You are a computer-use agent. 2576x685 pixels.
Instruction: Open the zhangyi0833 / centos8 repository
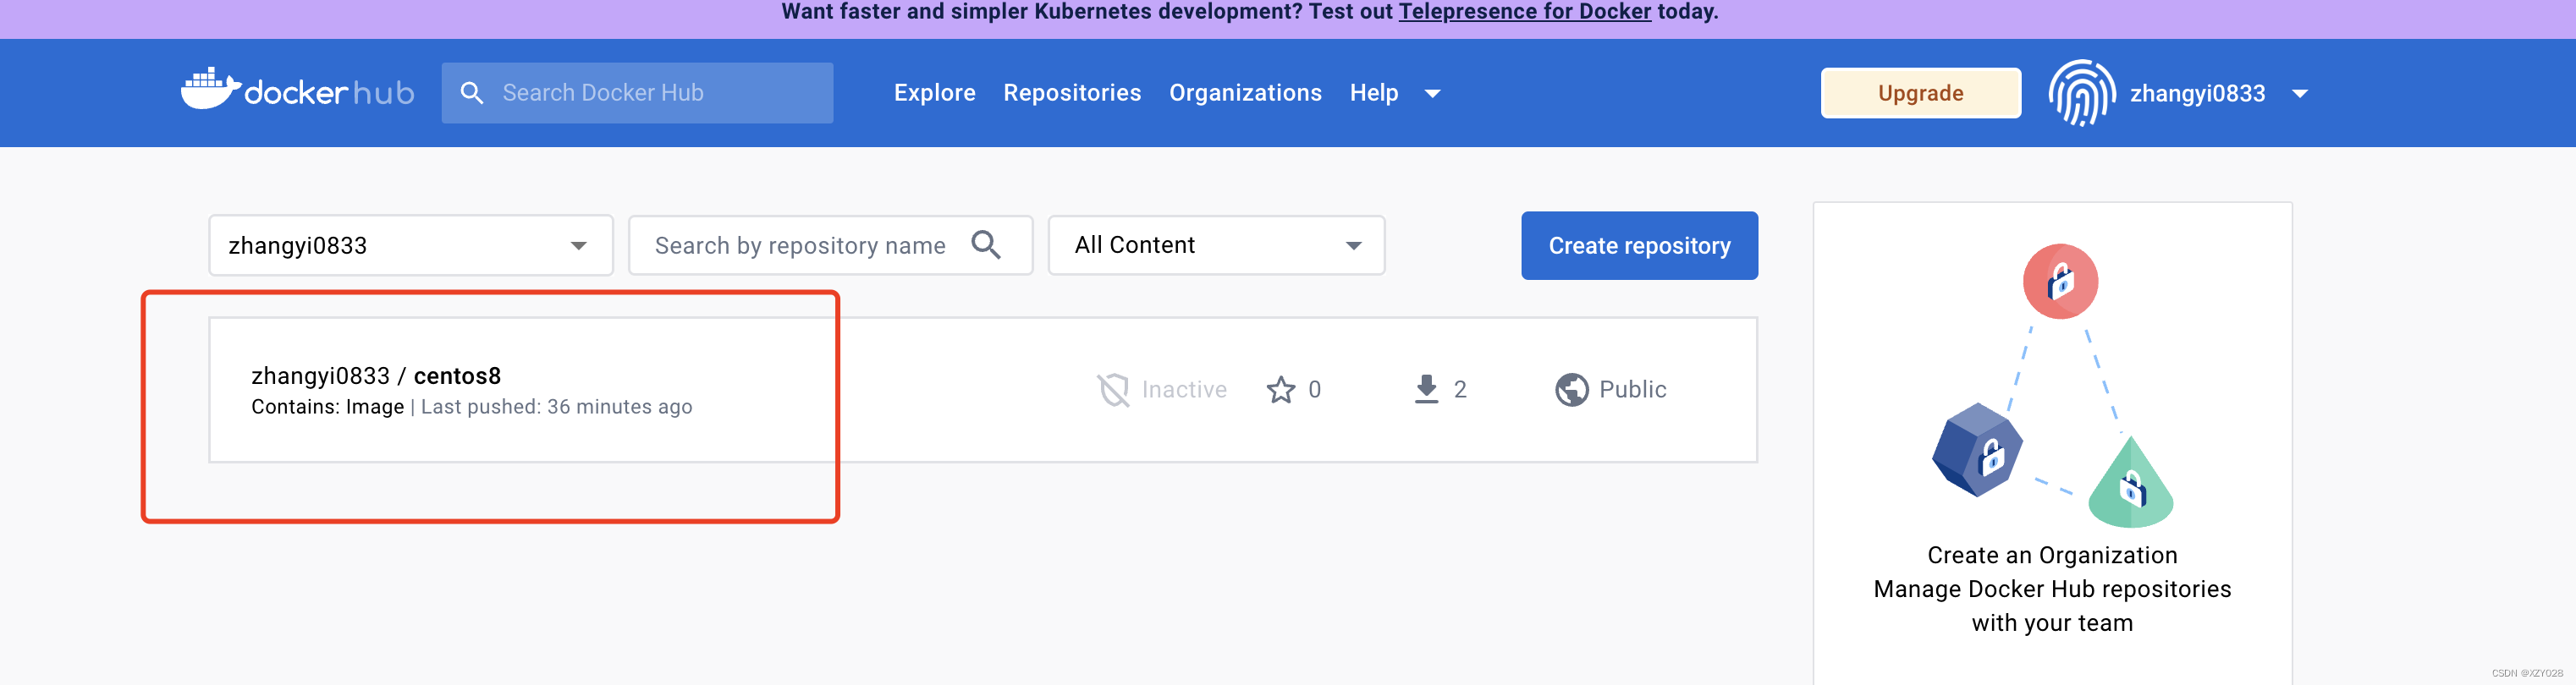point(376,376)
